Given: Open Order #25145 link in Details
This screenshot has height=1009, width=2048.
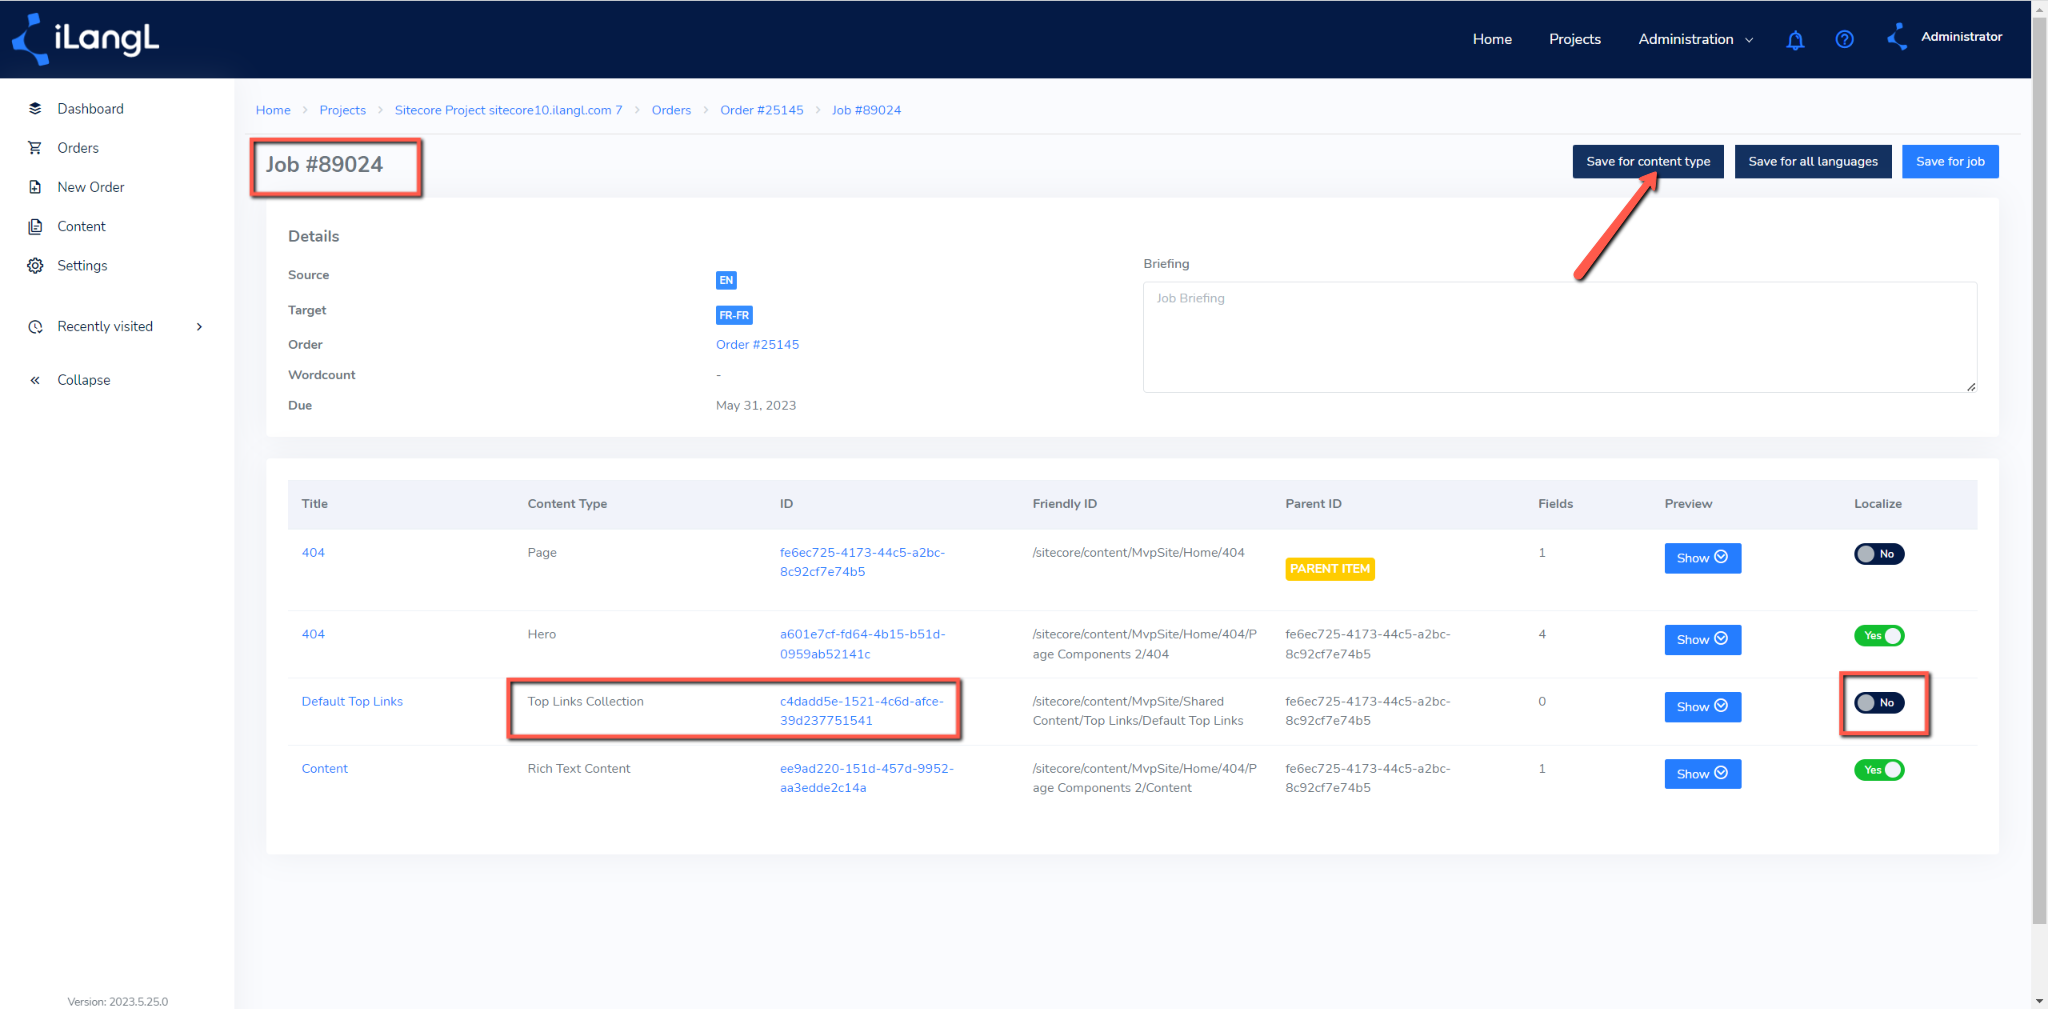Looking at the screenshot, I should pyautogui.click(x=757, y=345).
